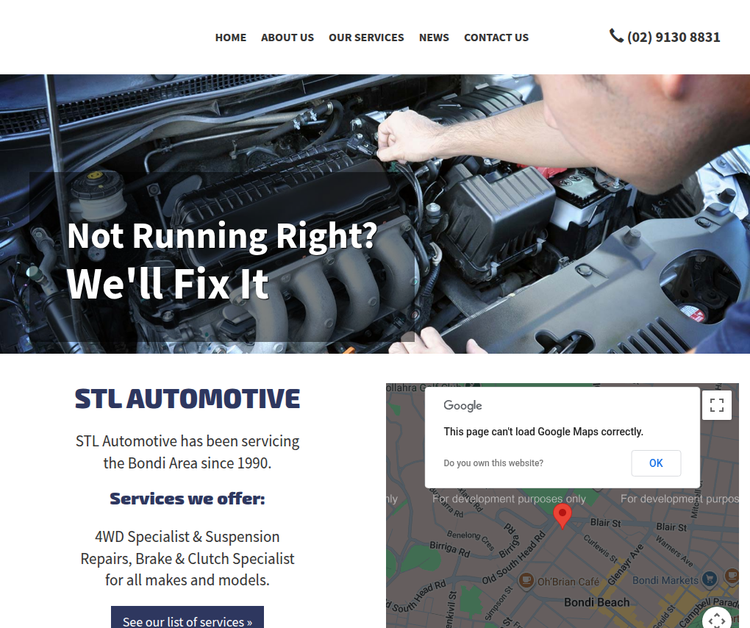Open the HOME menu item
Screen dimensions: 750x628
231,37
